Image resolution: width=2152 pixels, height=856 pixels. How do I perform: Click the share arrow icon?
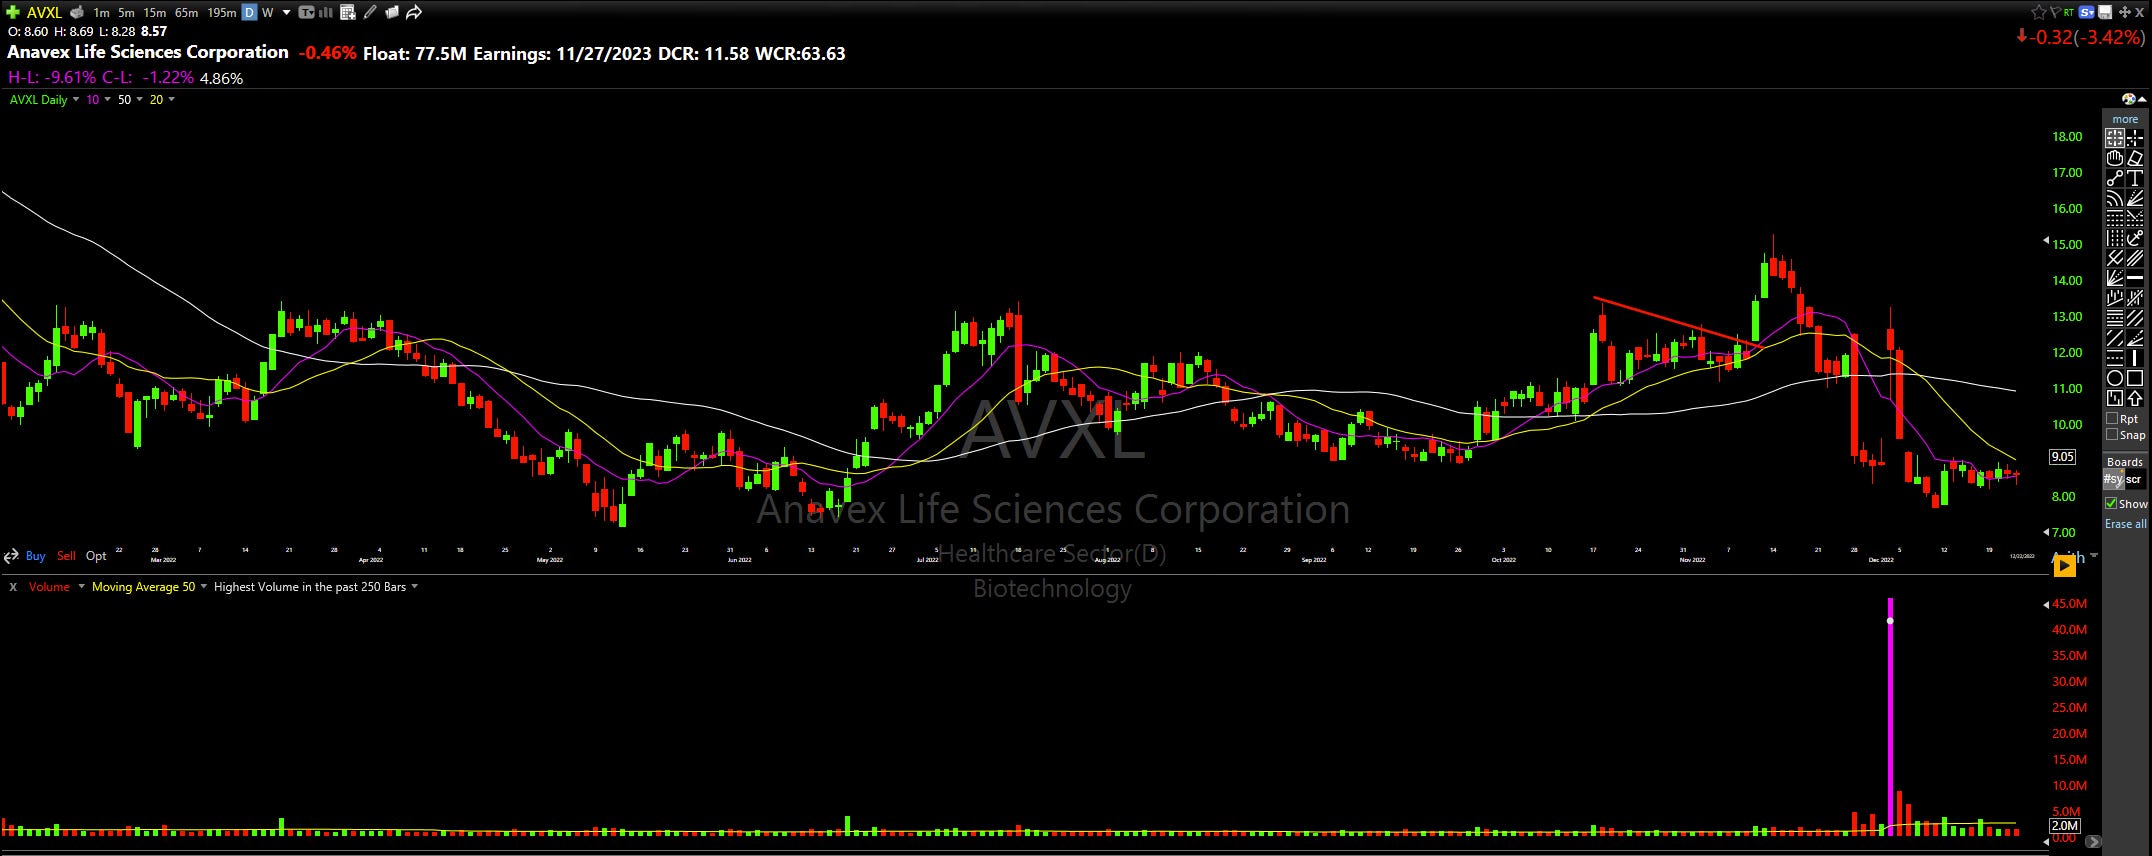(x=414, y=13)
